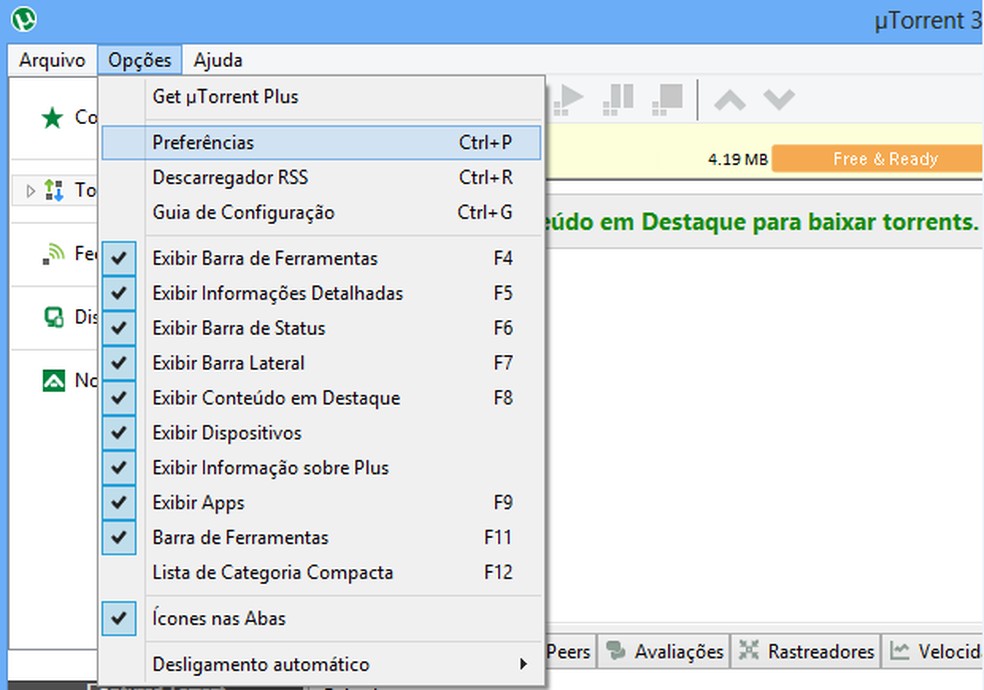Click the µTorrent logo in the title bar
The height and width of the screenshot is (690, 984).
[x=22, y=19]
